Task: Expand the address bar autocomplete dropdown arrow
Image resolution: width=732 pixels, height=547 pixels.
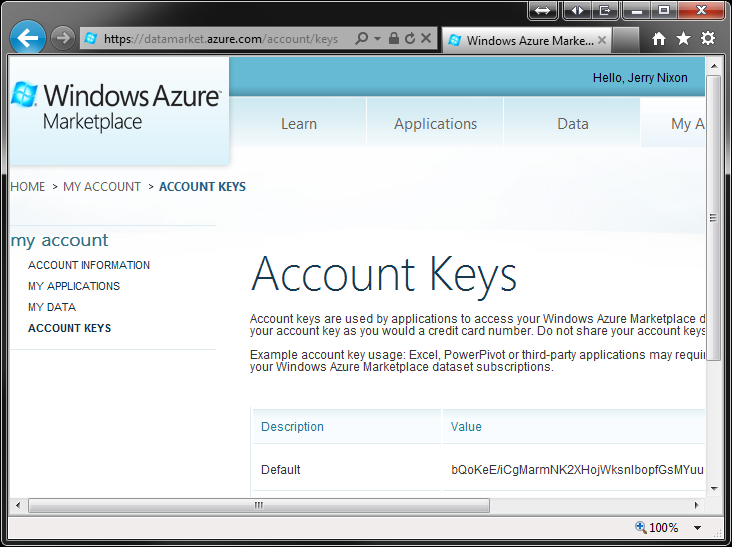Action: (377, 39)
